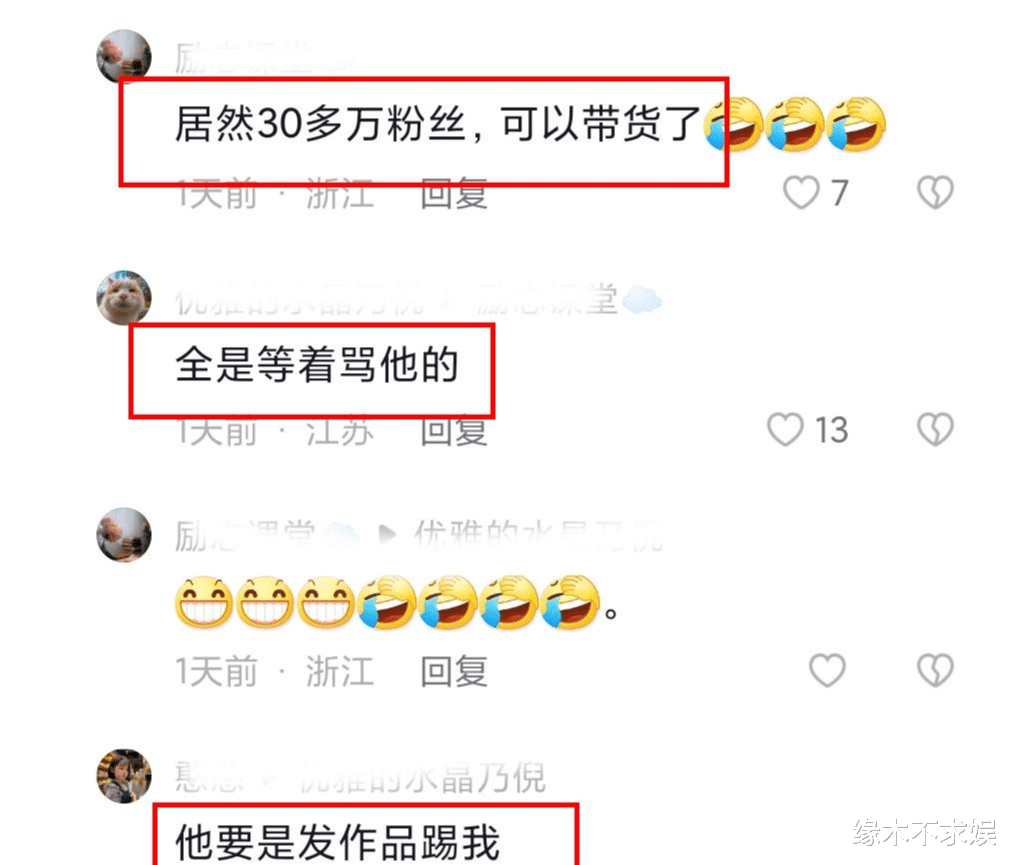This screenshot has width=1011, height=865.
Task: Tap broken heart on 全是等着骂他的 comment
Action: (x=936, y=429)
